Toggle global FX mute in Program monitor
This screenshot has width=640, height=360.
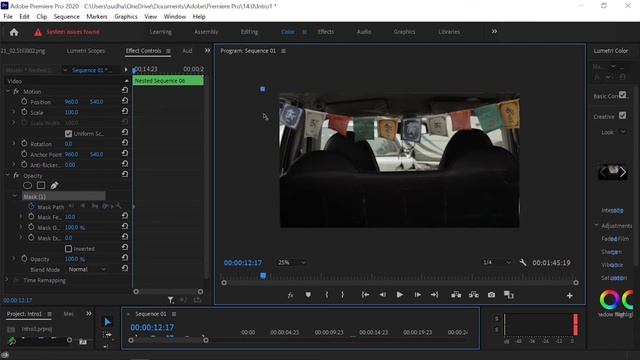coord(290,295)
